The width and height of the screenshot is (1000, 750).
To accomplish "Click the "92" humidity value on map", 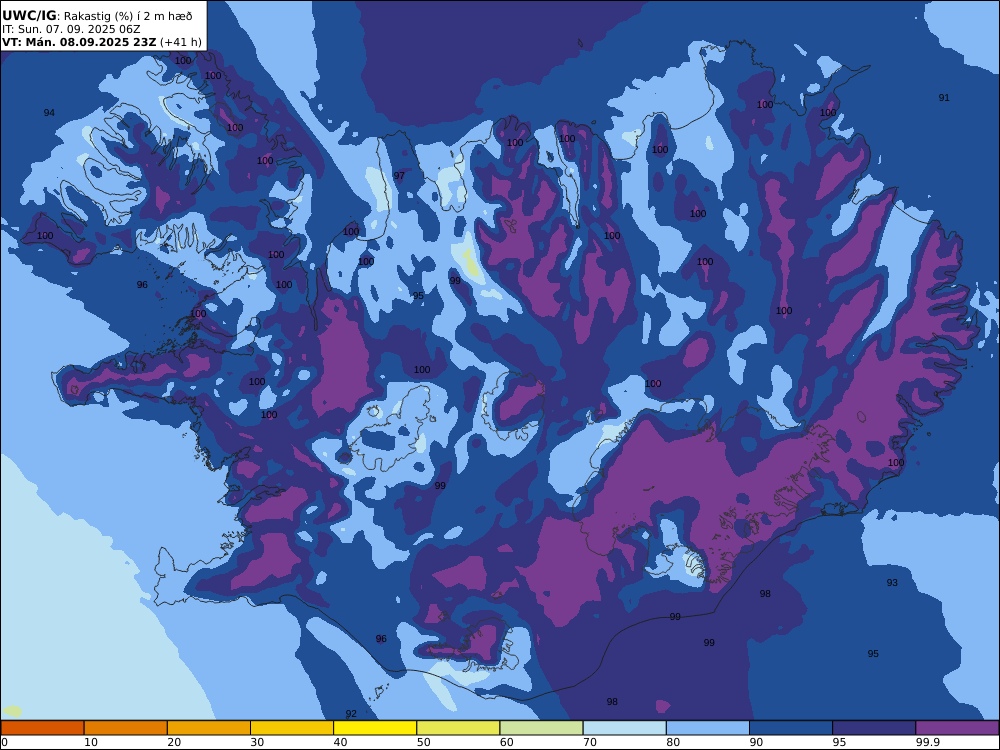I will pos(351,714).
